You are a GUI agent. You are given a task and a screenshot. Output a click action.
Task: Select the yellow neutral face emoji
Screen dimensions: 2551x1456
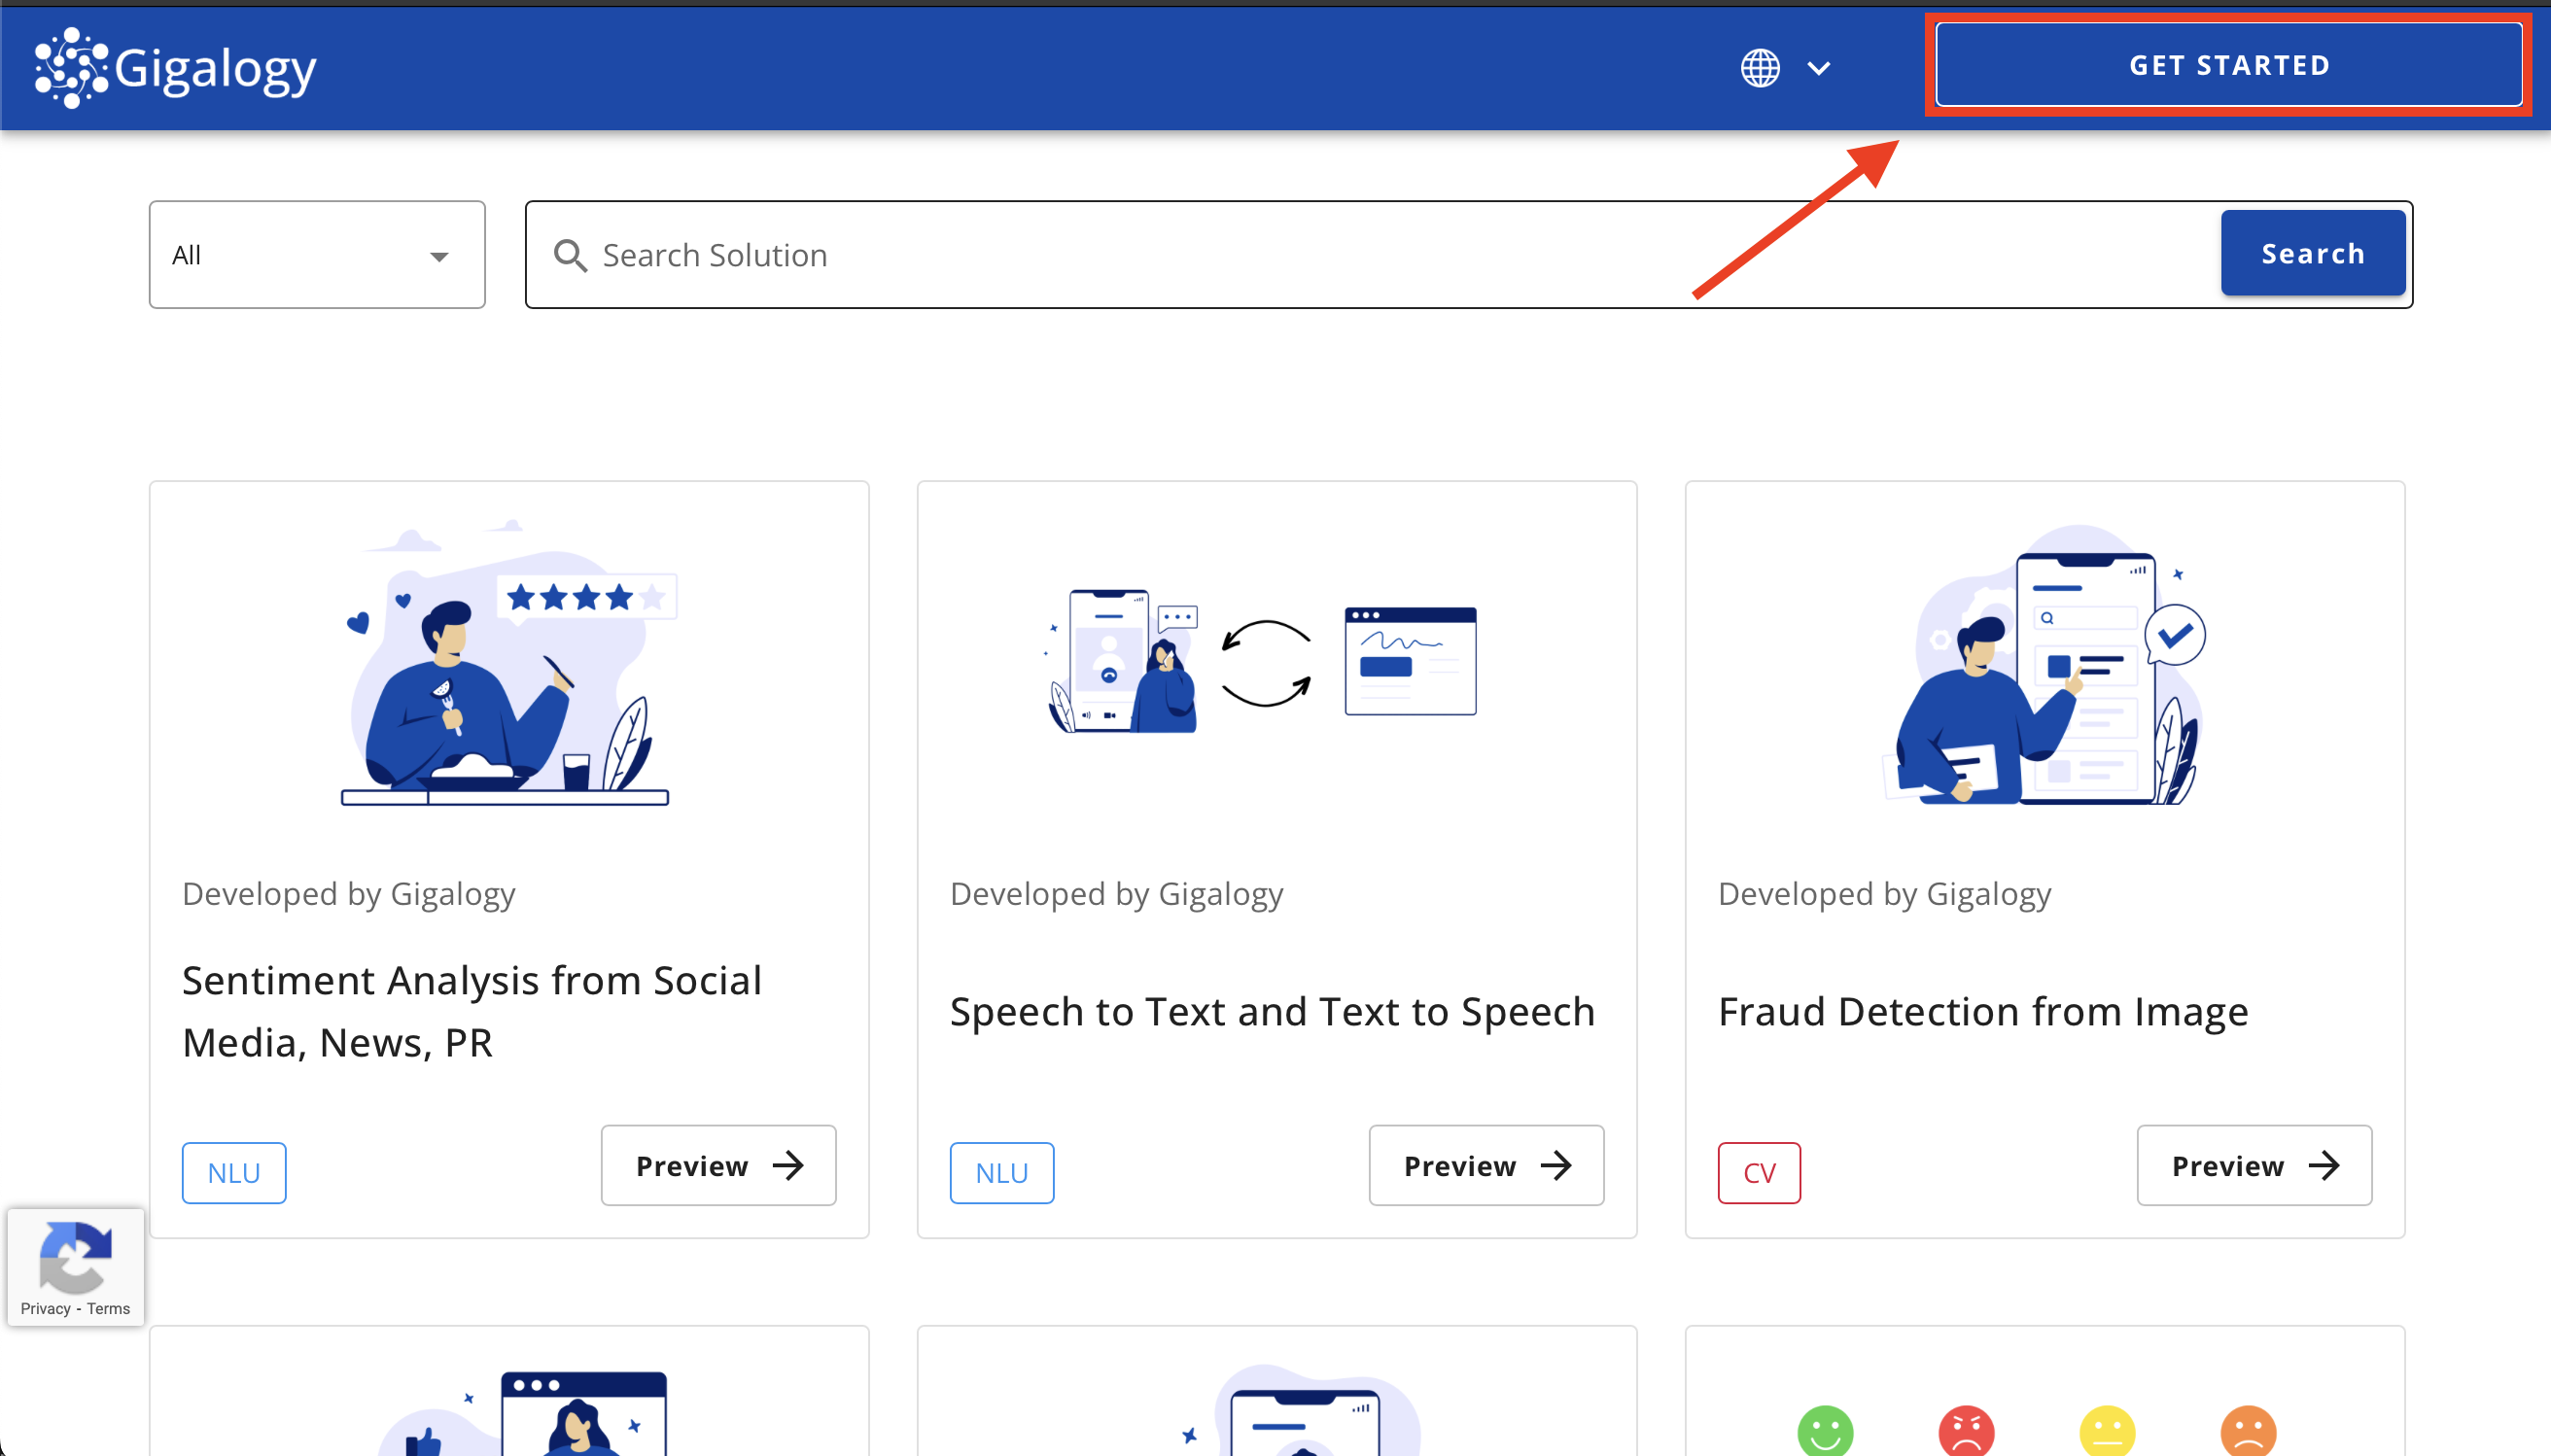click(x=2108, y=1432)
